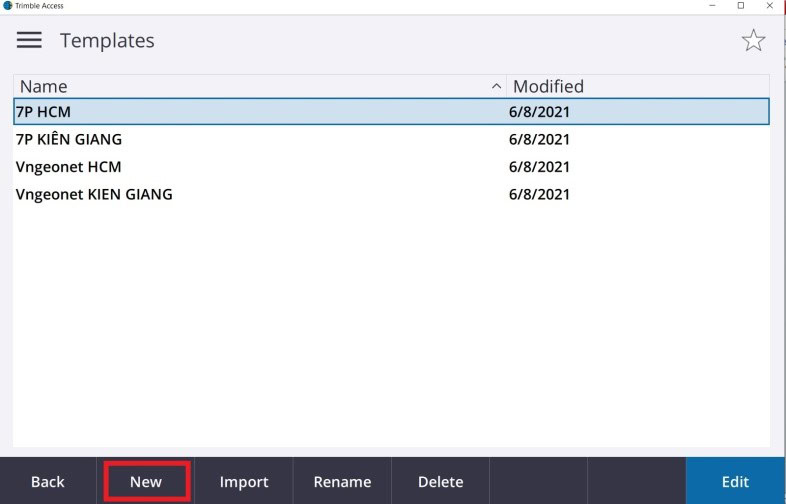The image size is (786, 504).
Task: Sort templates by the Modified column header
Action: [638, 86]
